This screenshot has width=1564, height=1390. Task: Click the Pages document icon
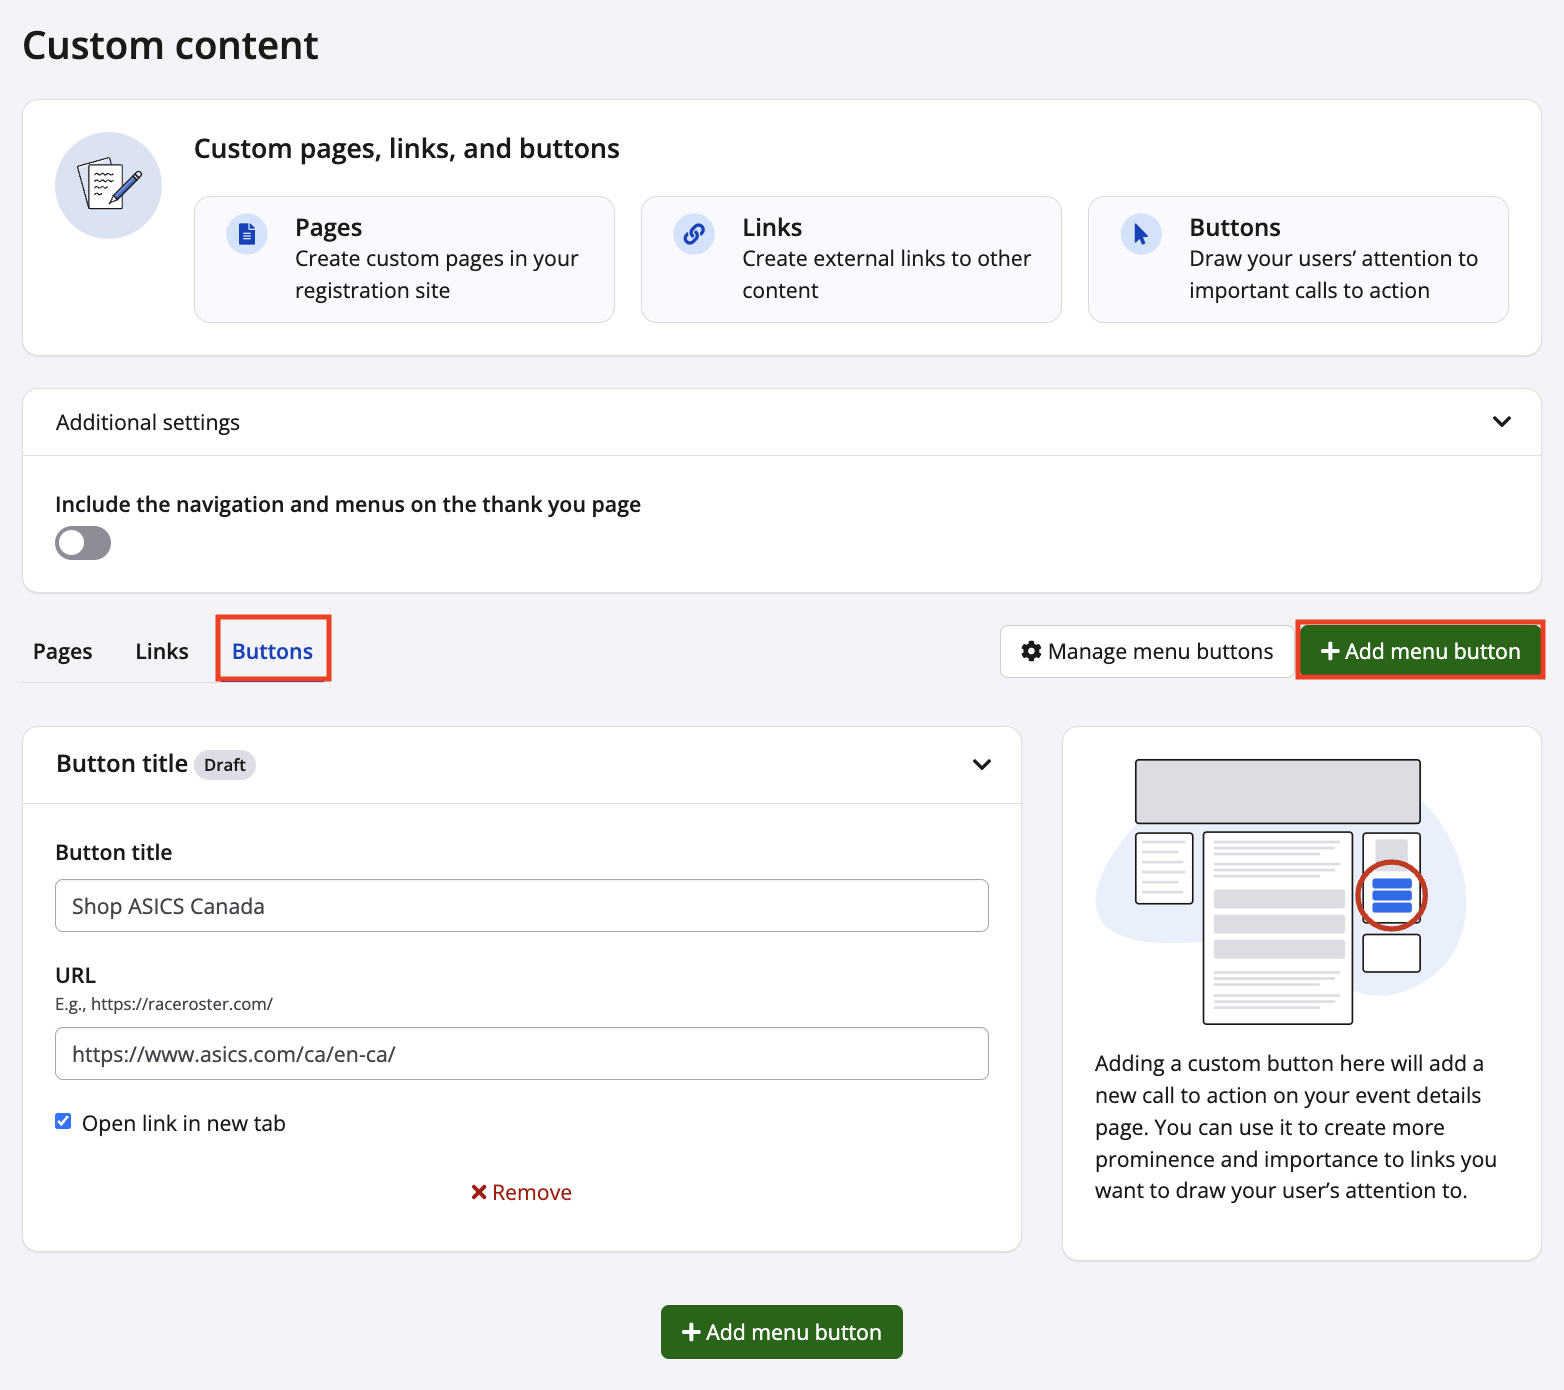click(x=246, y=235)
